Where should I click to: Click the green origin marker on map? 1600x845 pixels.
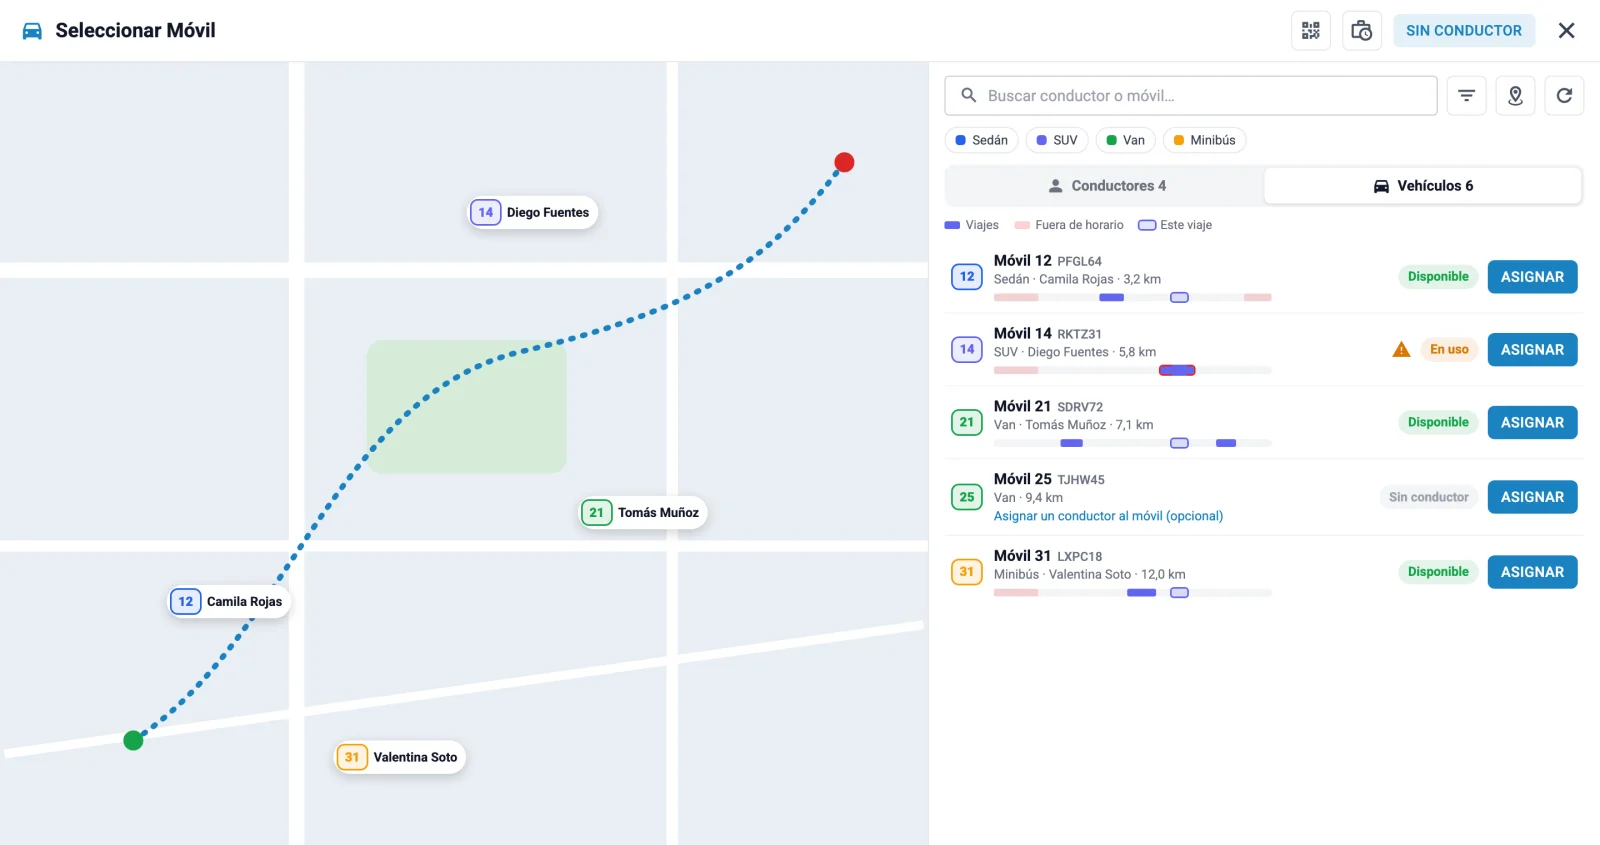click(133, 740)
